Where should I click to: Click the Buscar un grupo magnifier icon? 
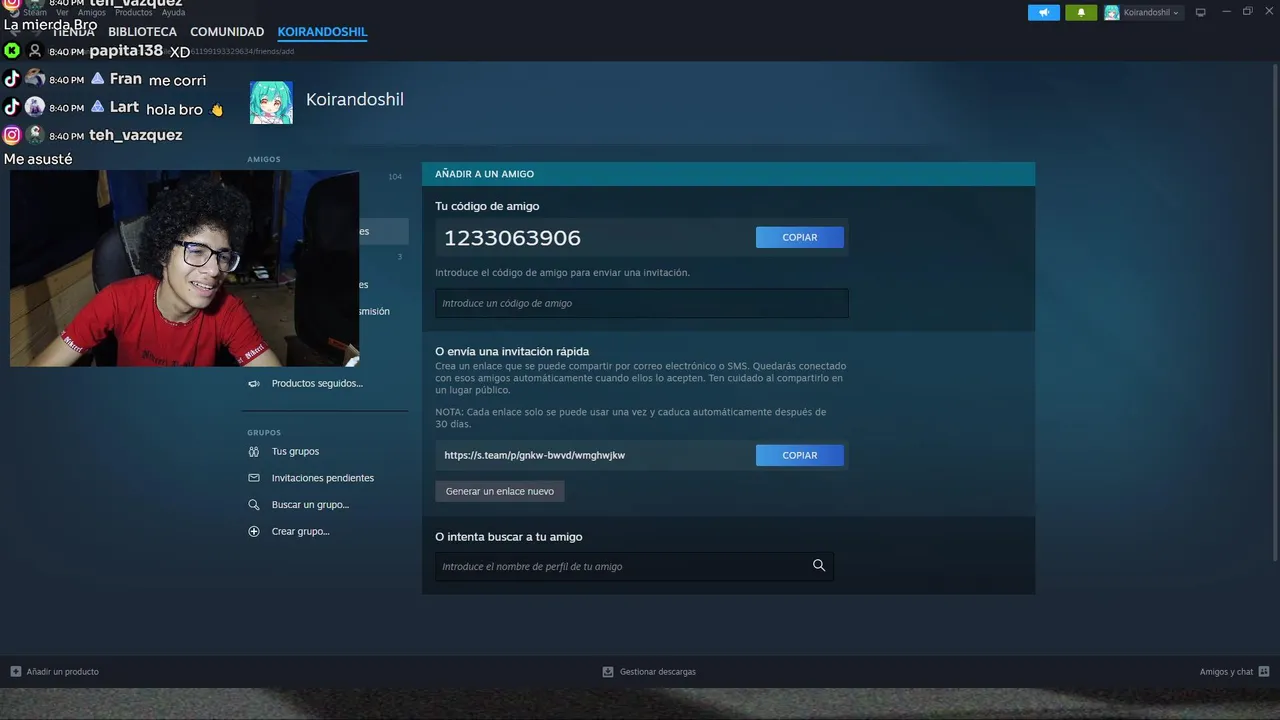click(x=254, y=505)
